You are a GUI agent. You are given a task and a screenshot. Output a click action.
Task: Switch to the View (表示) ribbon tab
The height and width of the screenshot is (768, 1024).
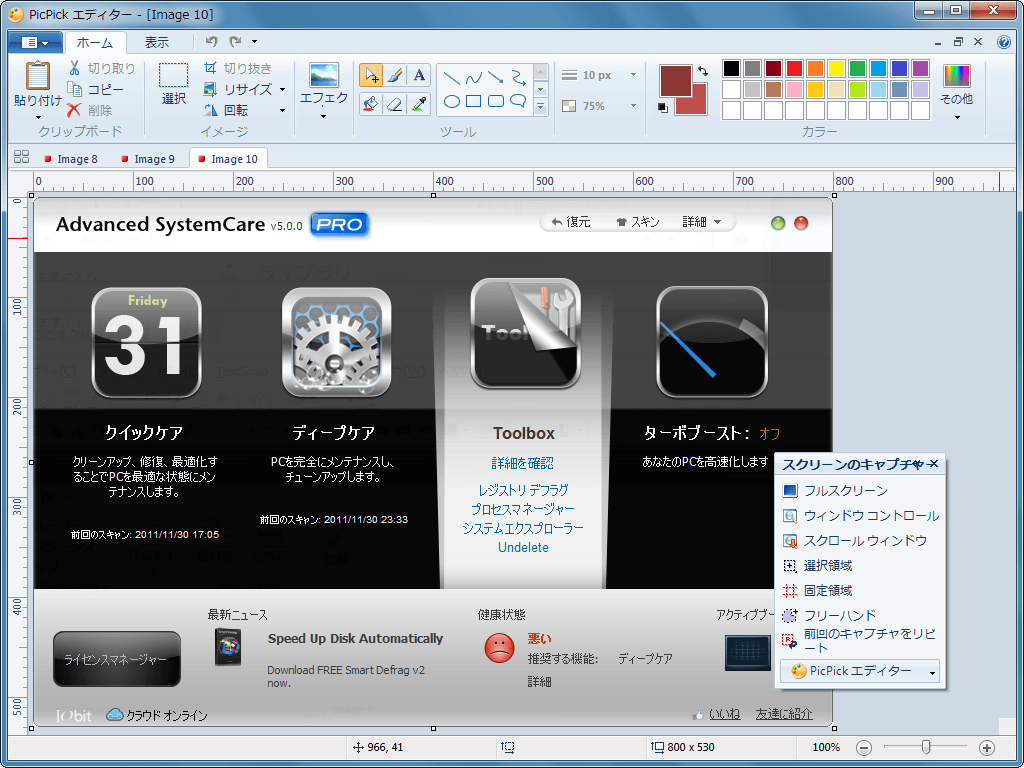tap(157, 42)
